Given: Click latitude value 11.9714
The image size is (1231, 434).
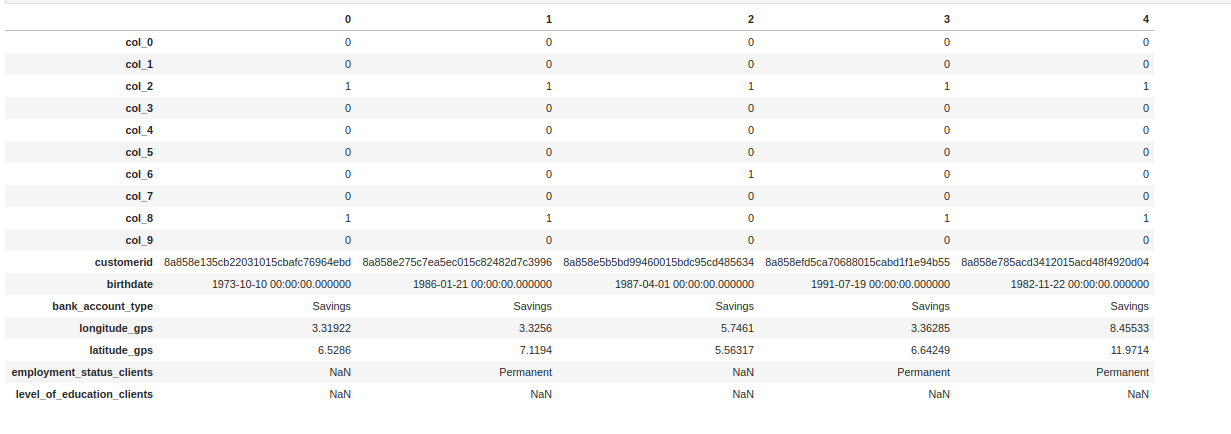Looking at the screenshot, I should tap(1130, 350).
